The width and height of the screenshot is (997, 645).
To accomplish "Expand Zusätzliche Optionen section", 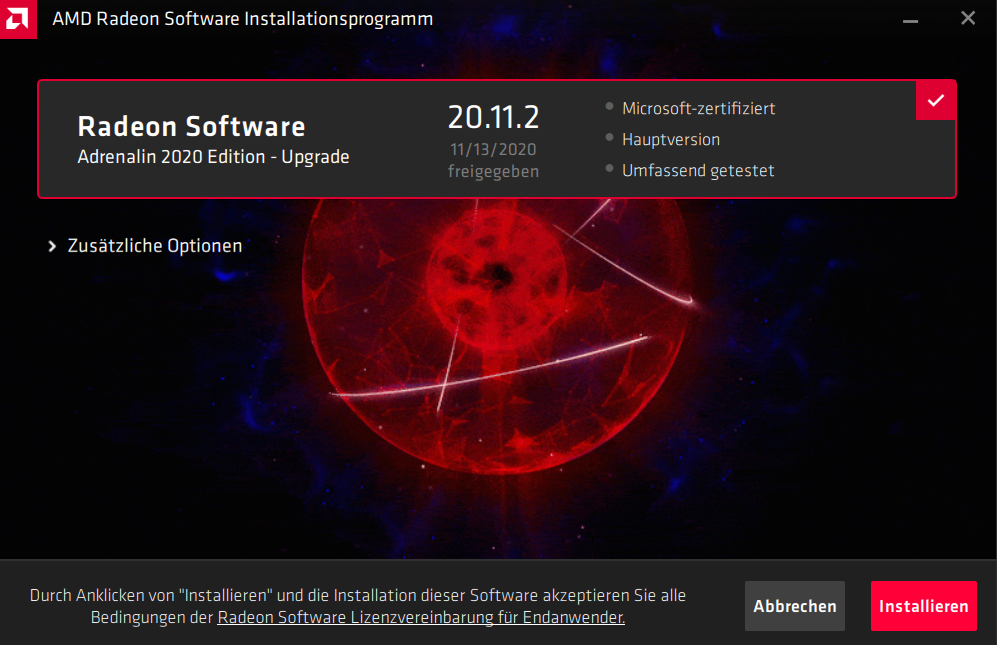I will [146, 246].
